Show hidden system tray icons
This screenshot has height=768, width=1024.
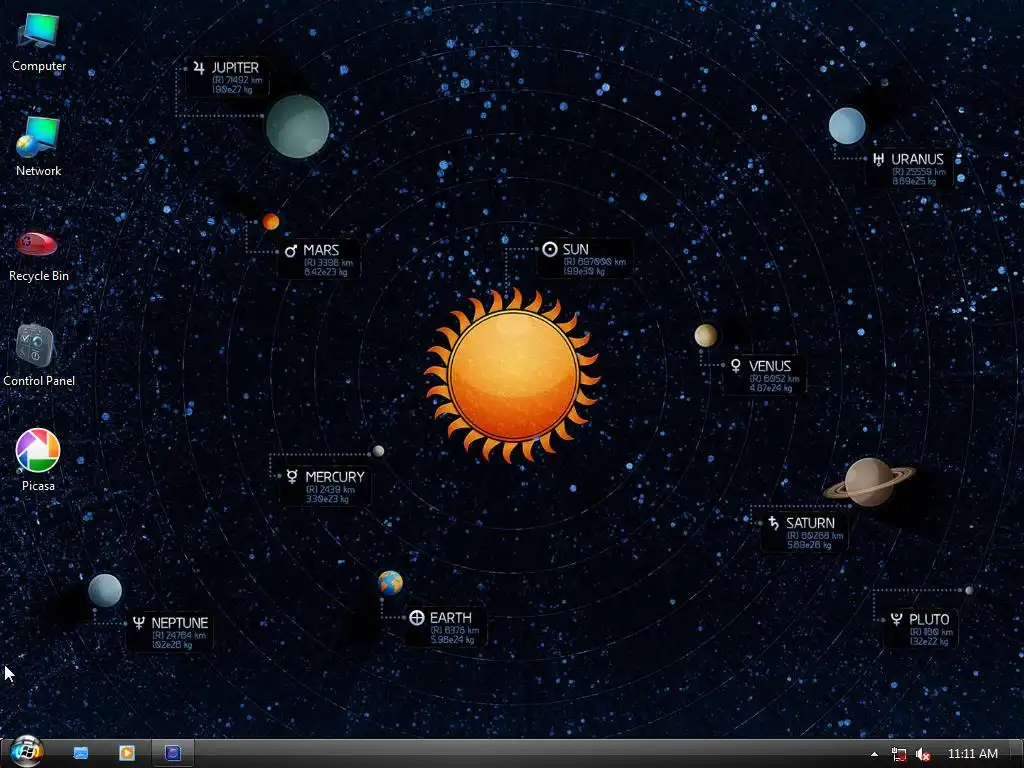pyautogui.click(x=874, y=754)
